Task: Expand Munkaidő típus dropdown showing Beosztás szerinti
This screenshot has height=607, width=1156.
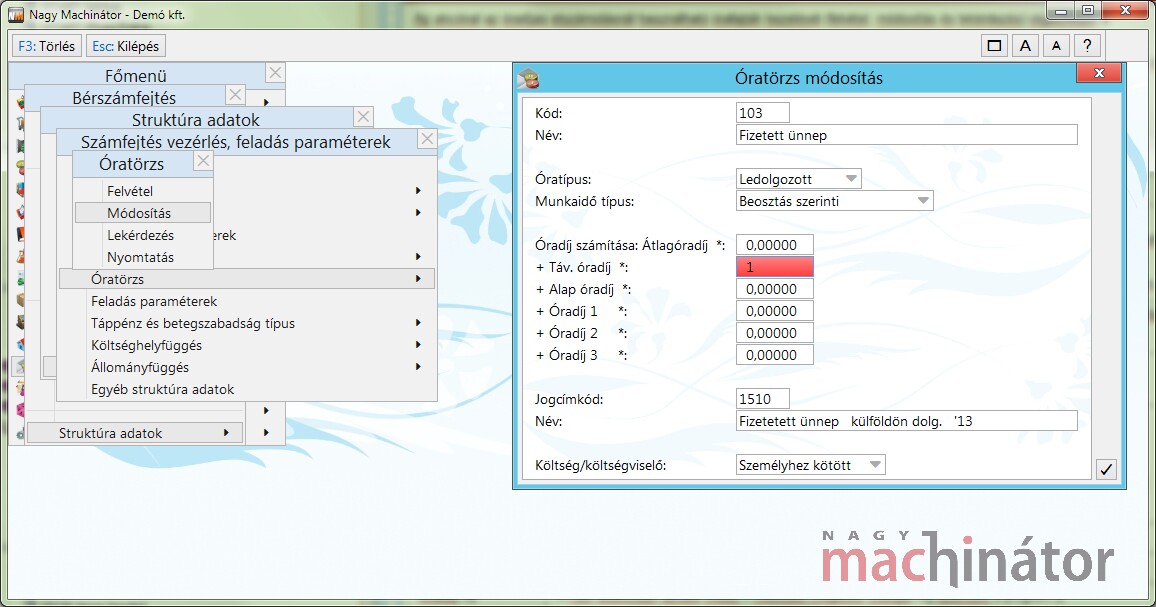Action: pyautogui.click(x=923, y=201)
